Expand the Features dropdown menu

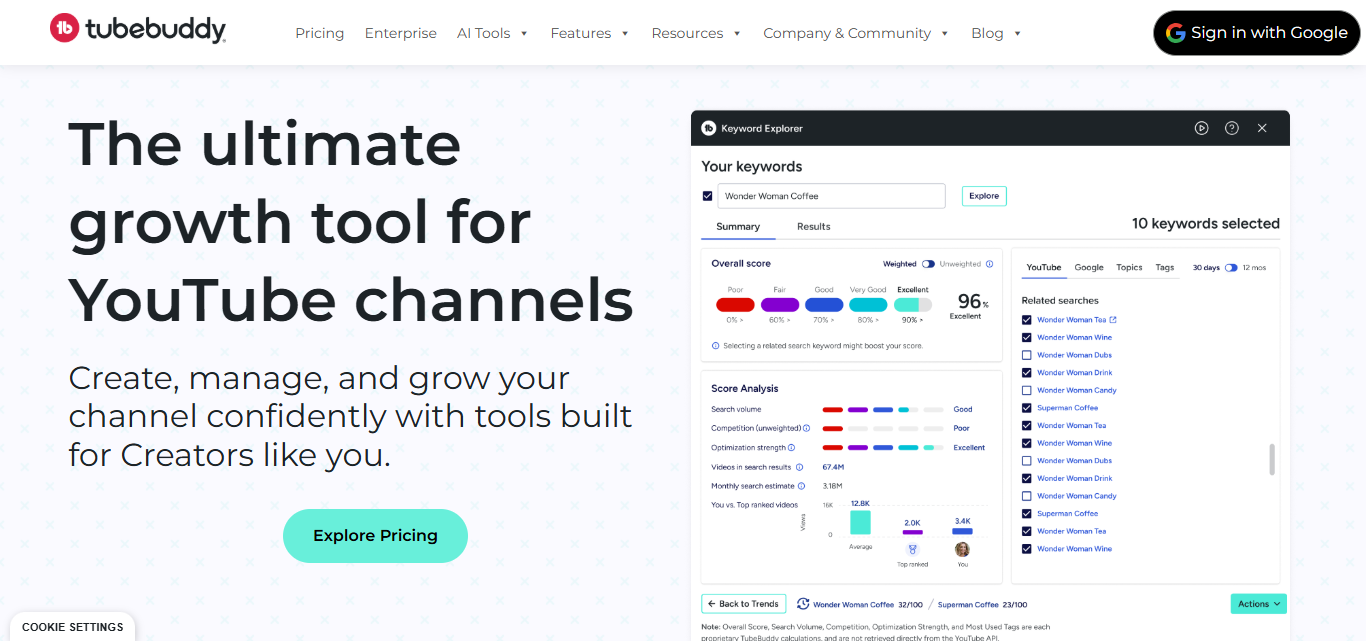click(x=589, y=33)
